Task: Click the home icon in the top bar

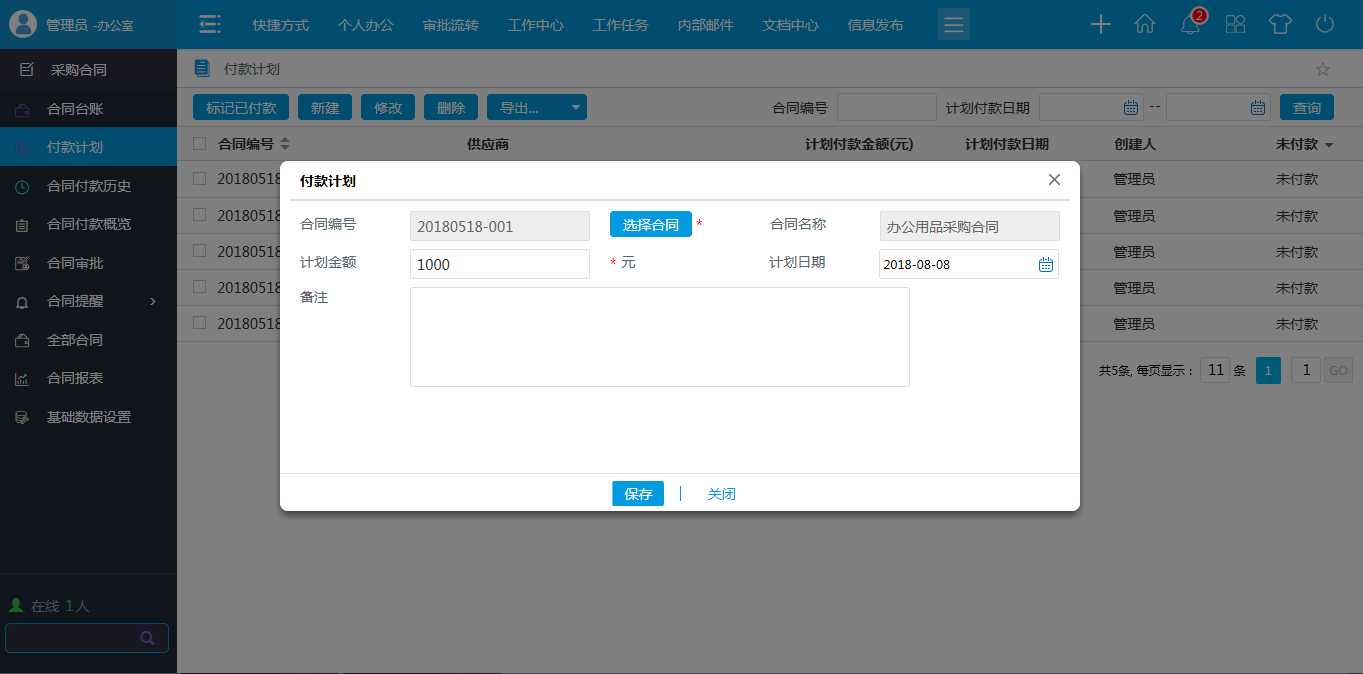Action: tap(1144, 24)
